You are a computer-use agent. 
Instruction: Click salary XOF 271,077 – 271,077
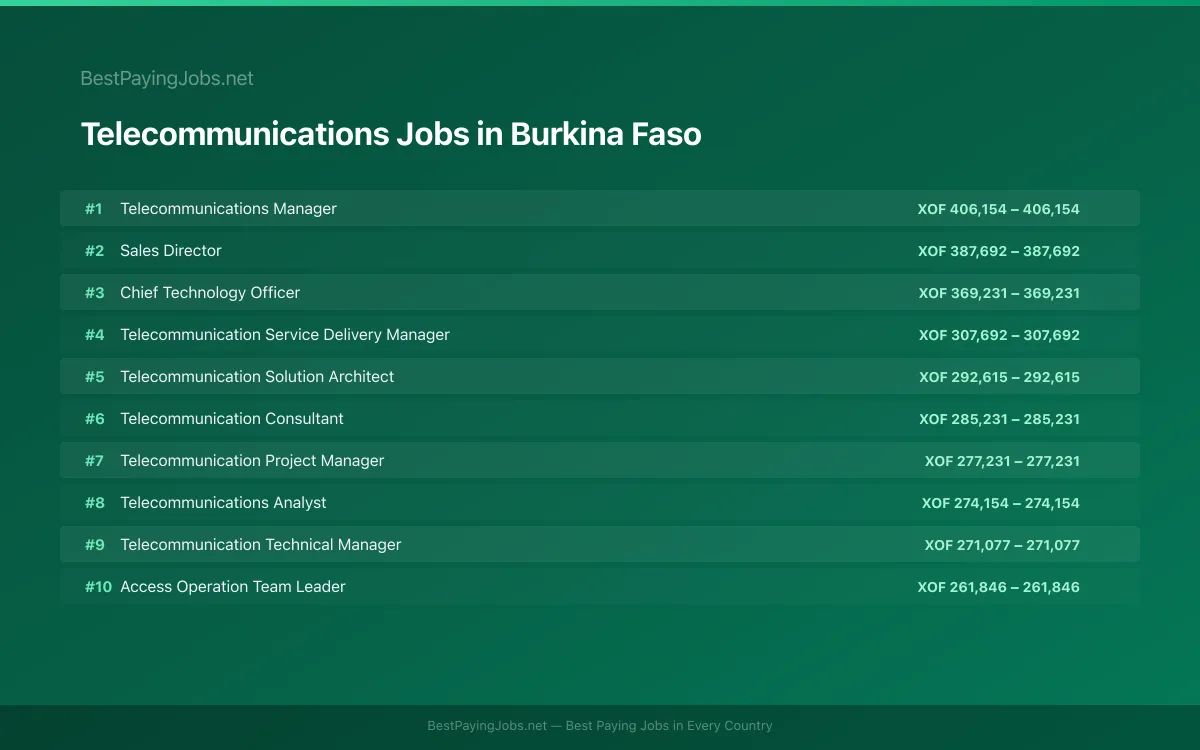[1002, 545]
